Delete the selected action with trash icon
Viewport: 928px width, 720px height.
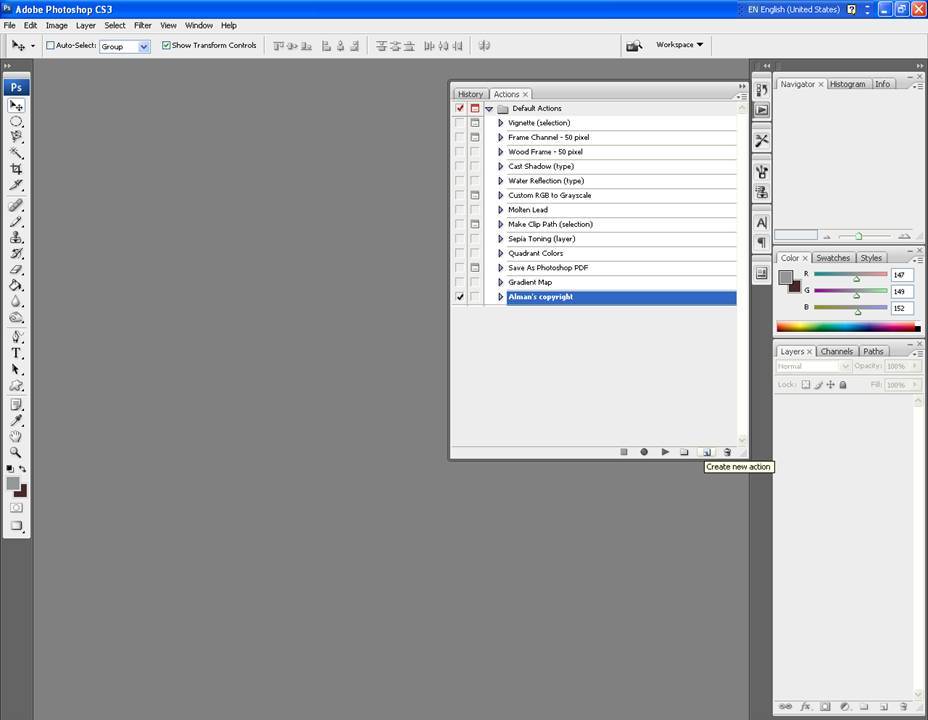coord(727,452)
